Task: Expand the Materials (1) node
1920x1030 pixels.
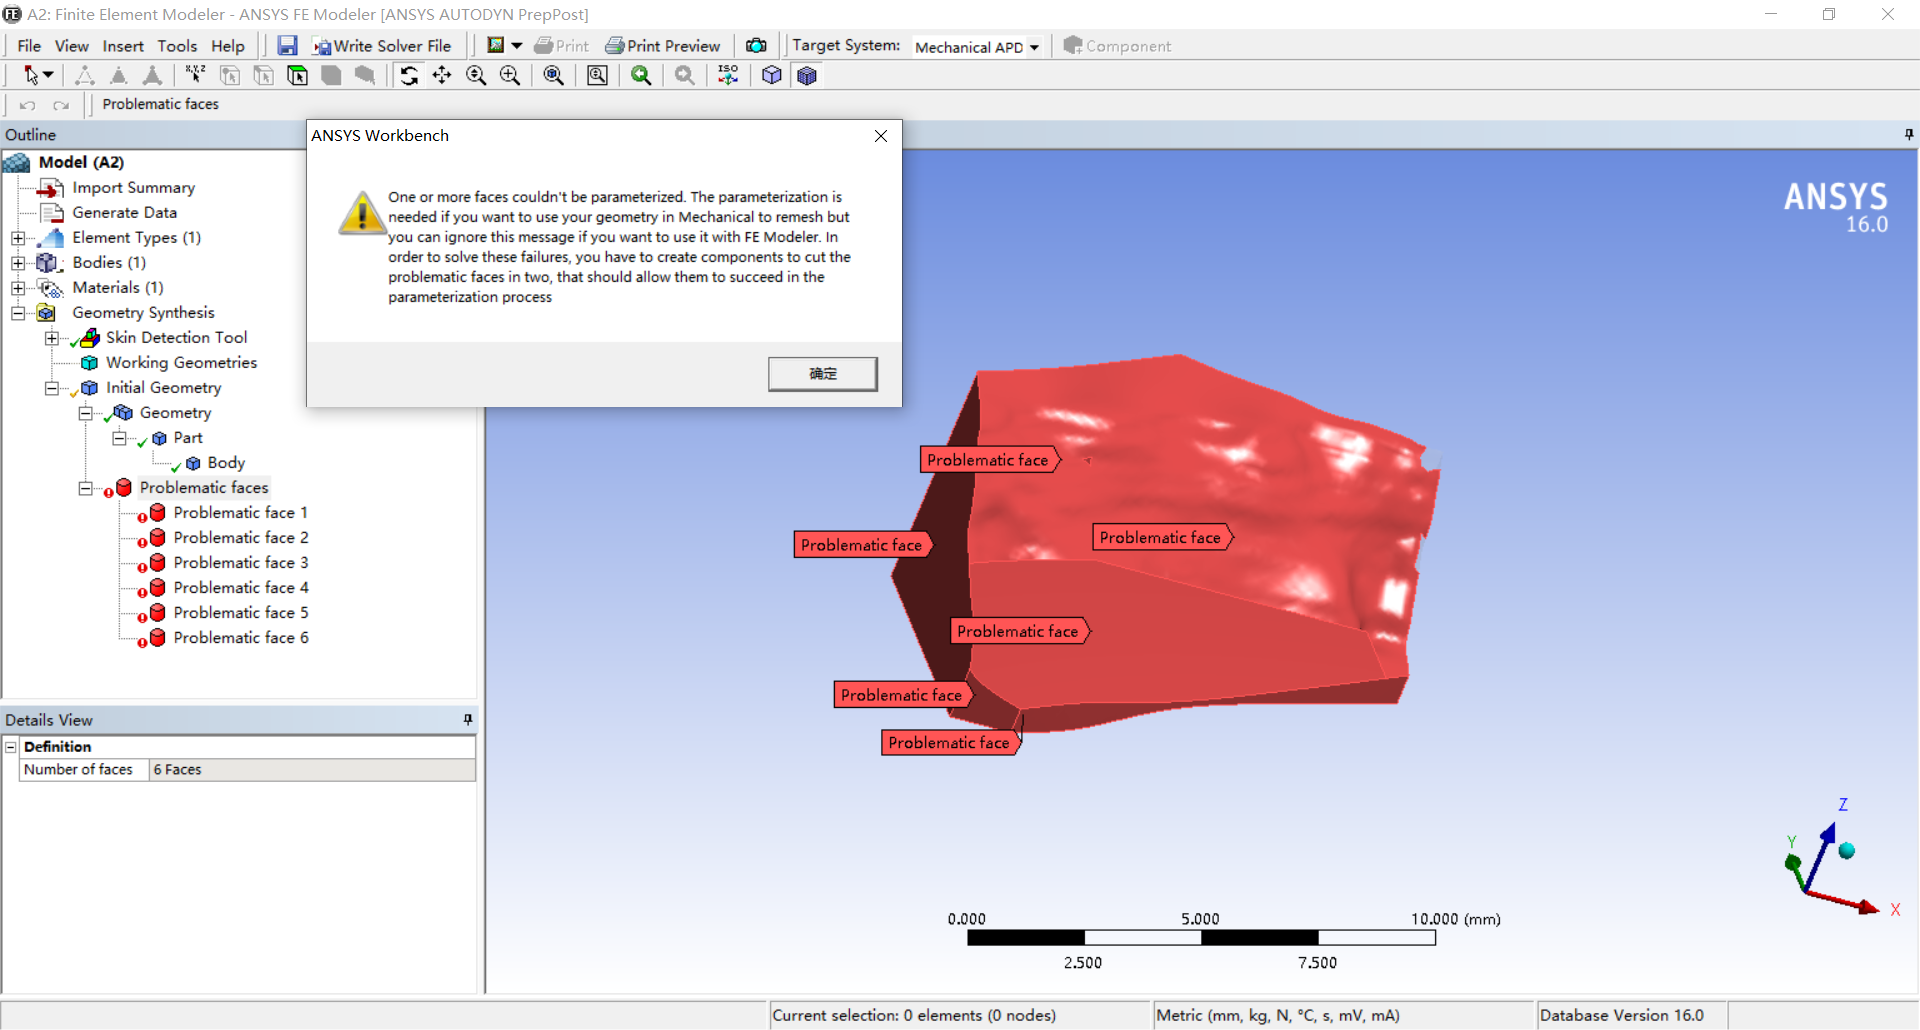Action: click(x=18, y=288)
